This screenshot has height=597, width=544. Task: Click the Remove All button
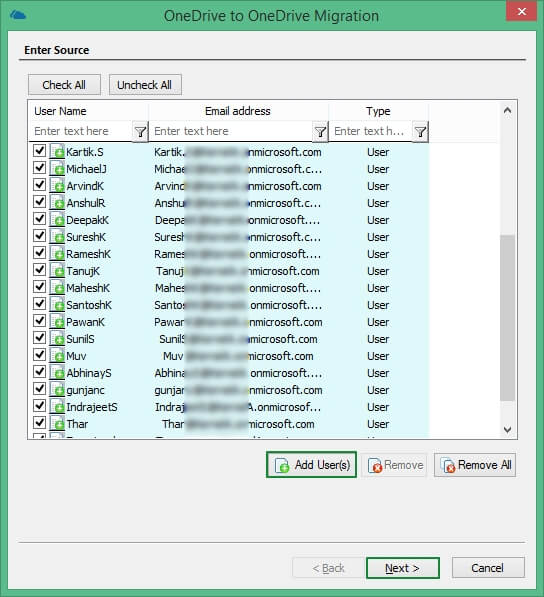(x=475, y=465)
